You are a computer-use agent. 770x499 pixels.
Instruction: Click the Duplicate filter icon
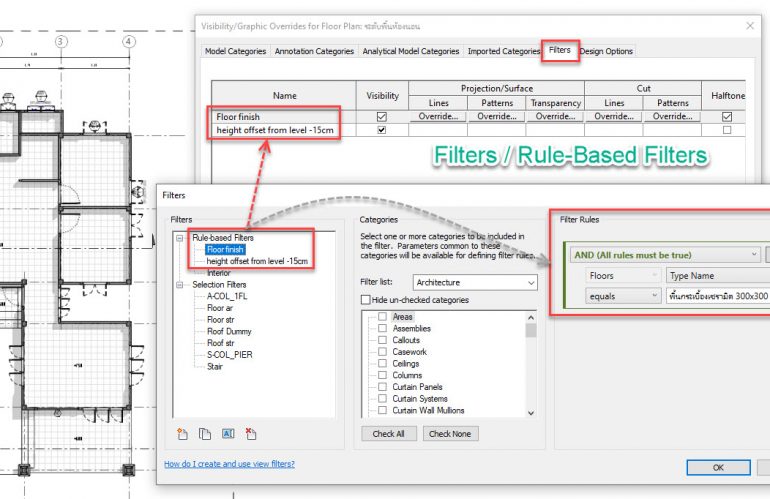tap(205, 434)
